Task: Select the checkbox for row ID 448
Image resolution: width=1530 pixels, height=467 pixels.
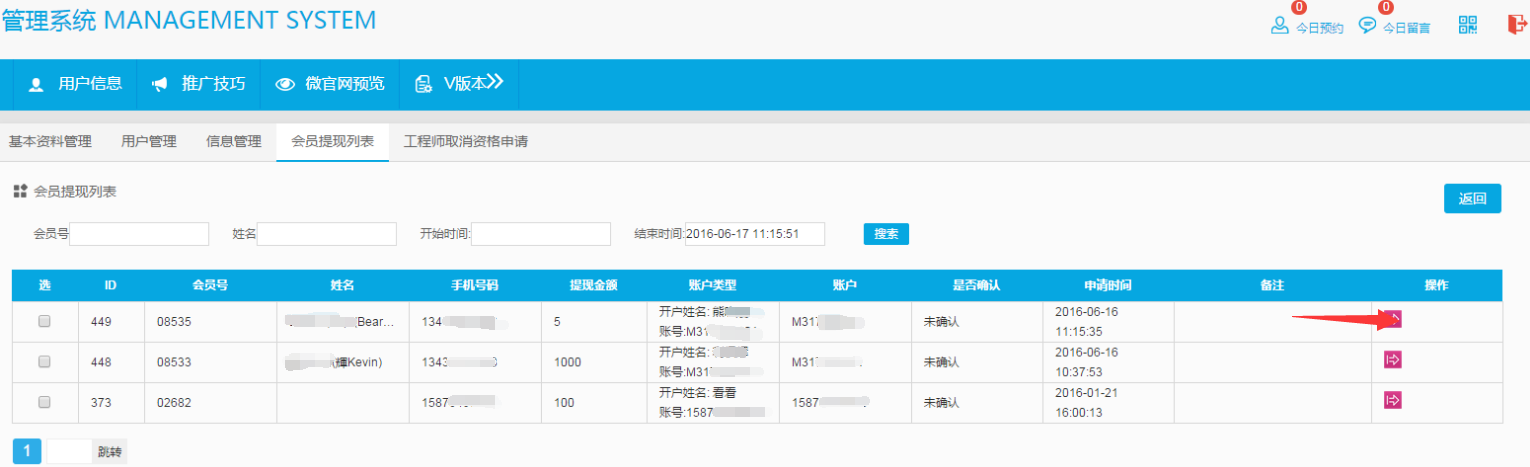Action: tap(44, 362)
